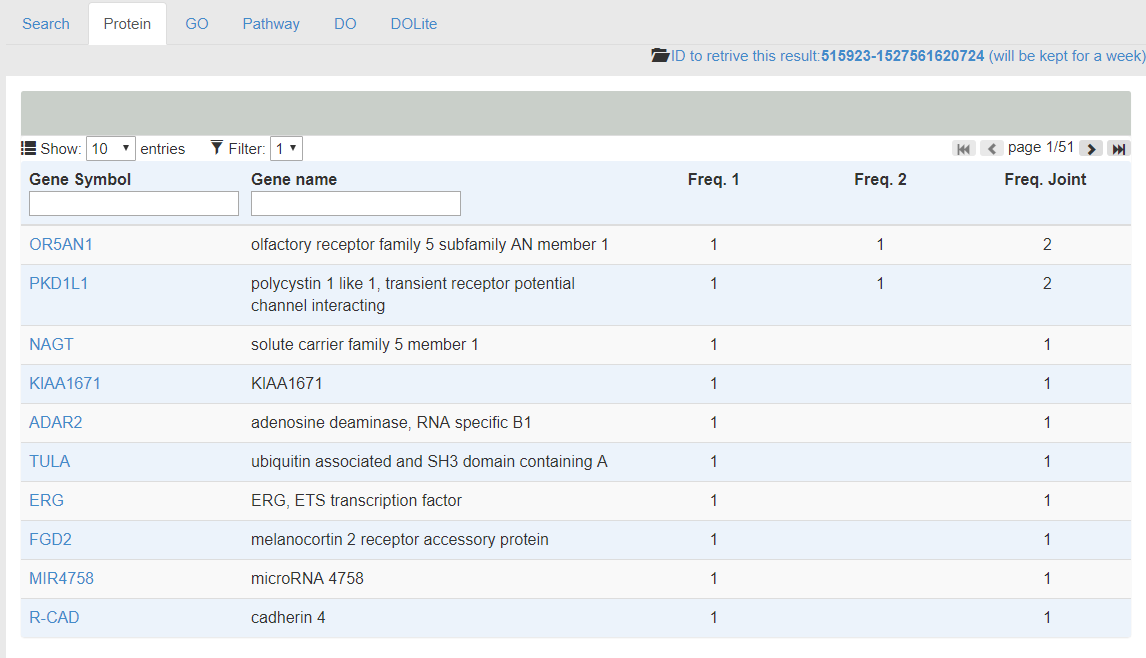Click the Gene name filter text box

(356, 204)
